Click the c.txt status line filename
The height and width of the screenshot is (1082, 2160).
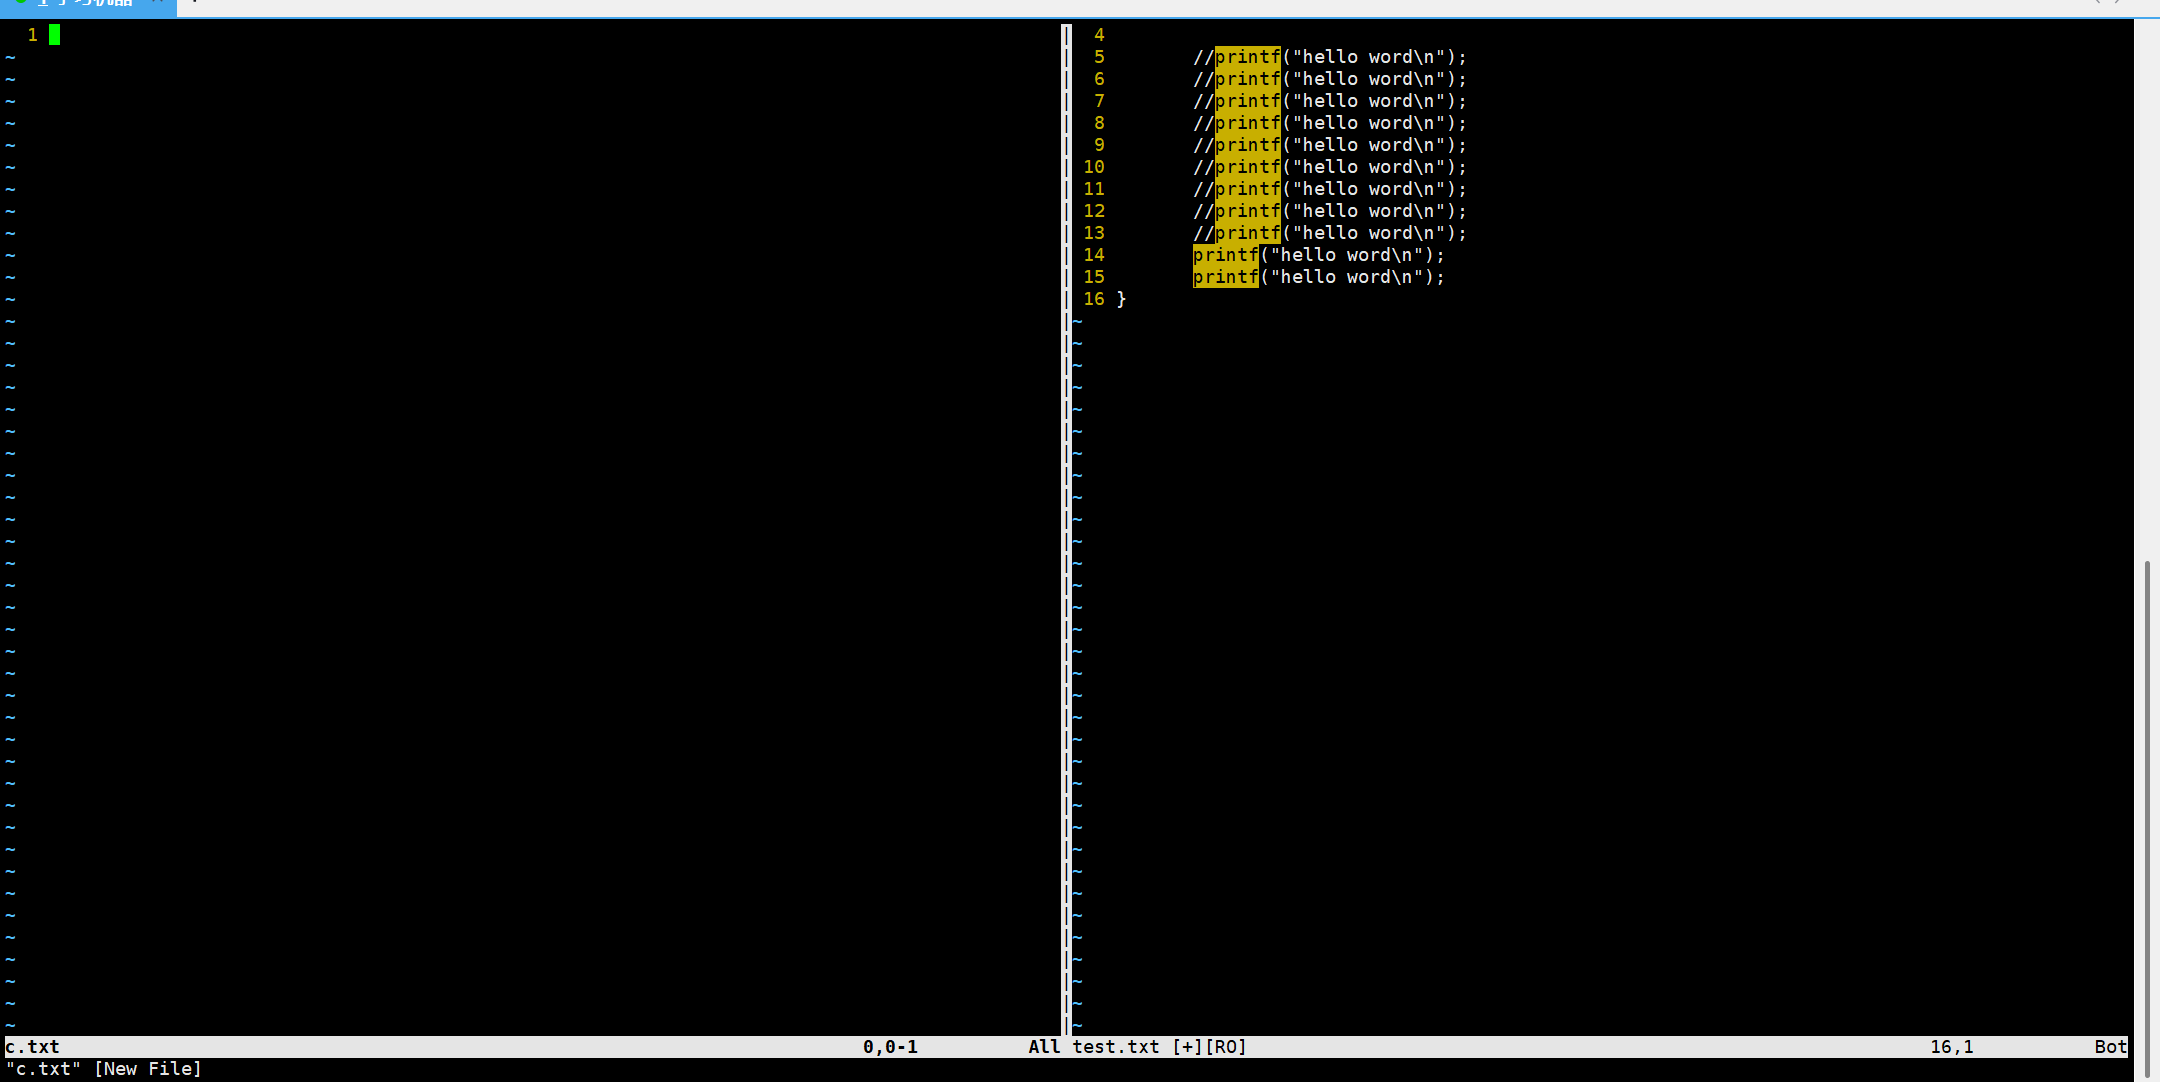(33, 1047)
